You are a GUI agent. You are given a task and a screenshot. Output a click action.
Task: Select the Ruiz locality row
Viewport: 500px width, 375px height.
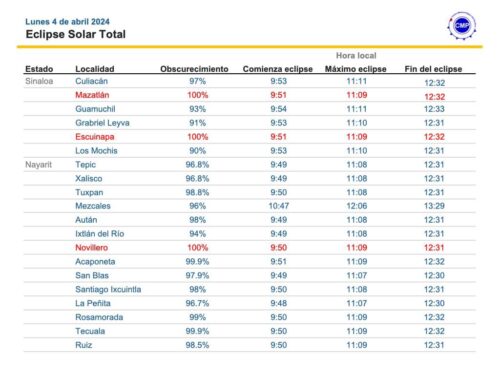click(x=250, y=345)
